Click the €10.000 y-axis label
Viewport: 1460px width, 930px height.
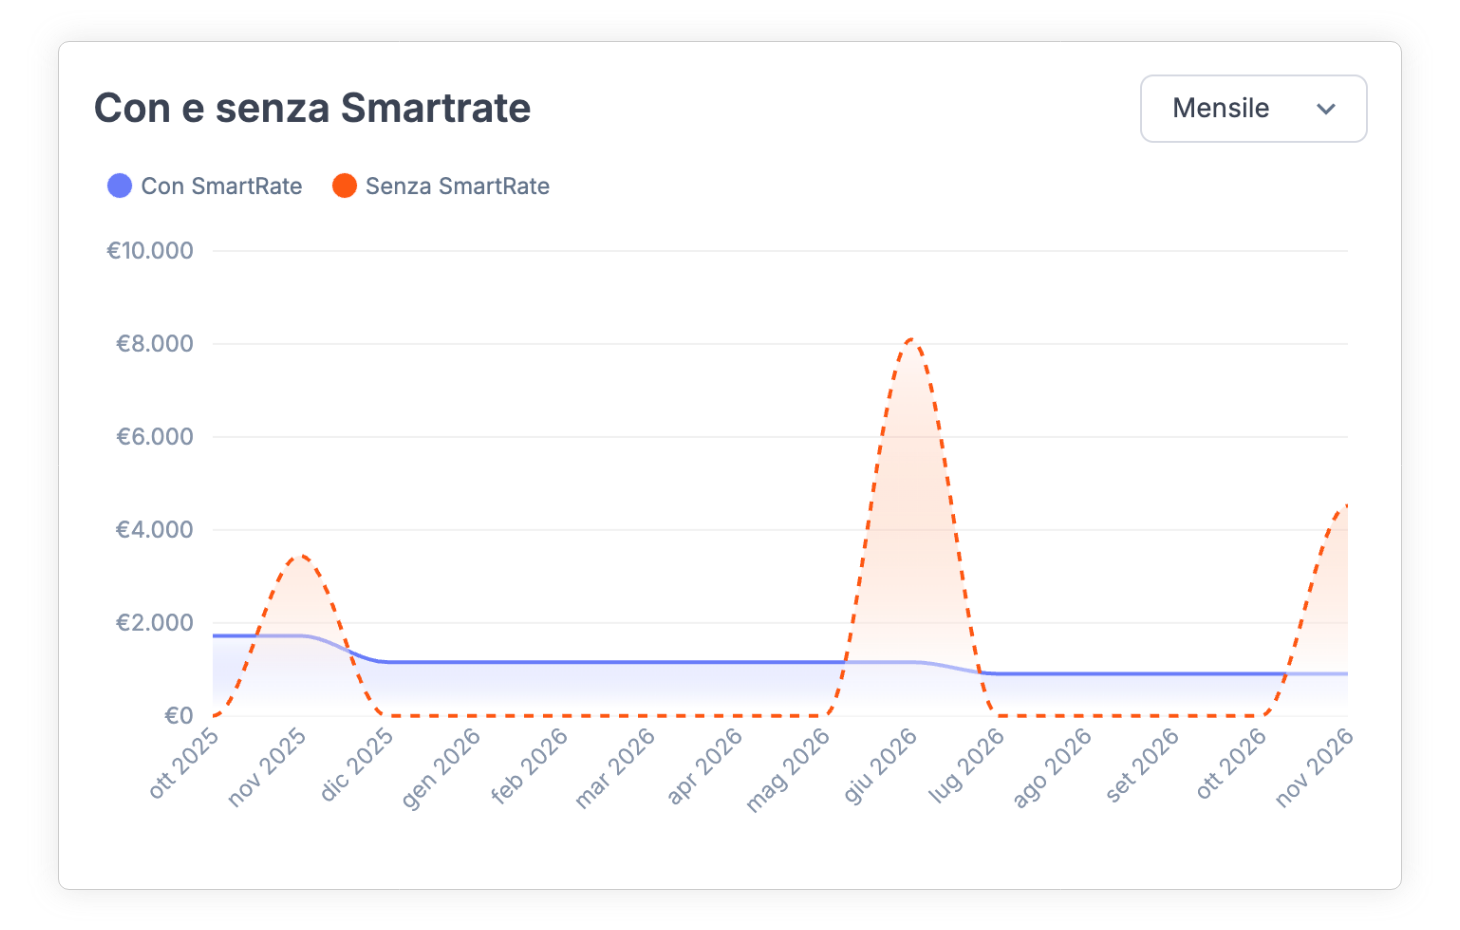pyautogui.click(x=150, y=251)
